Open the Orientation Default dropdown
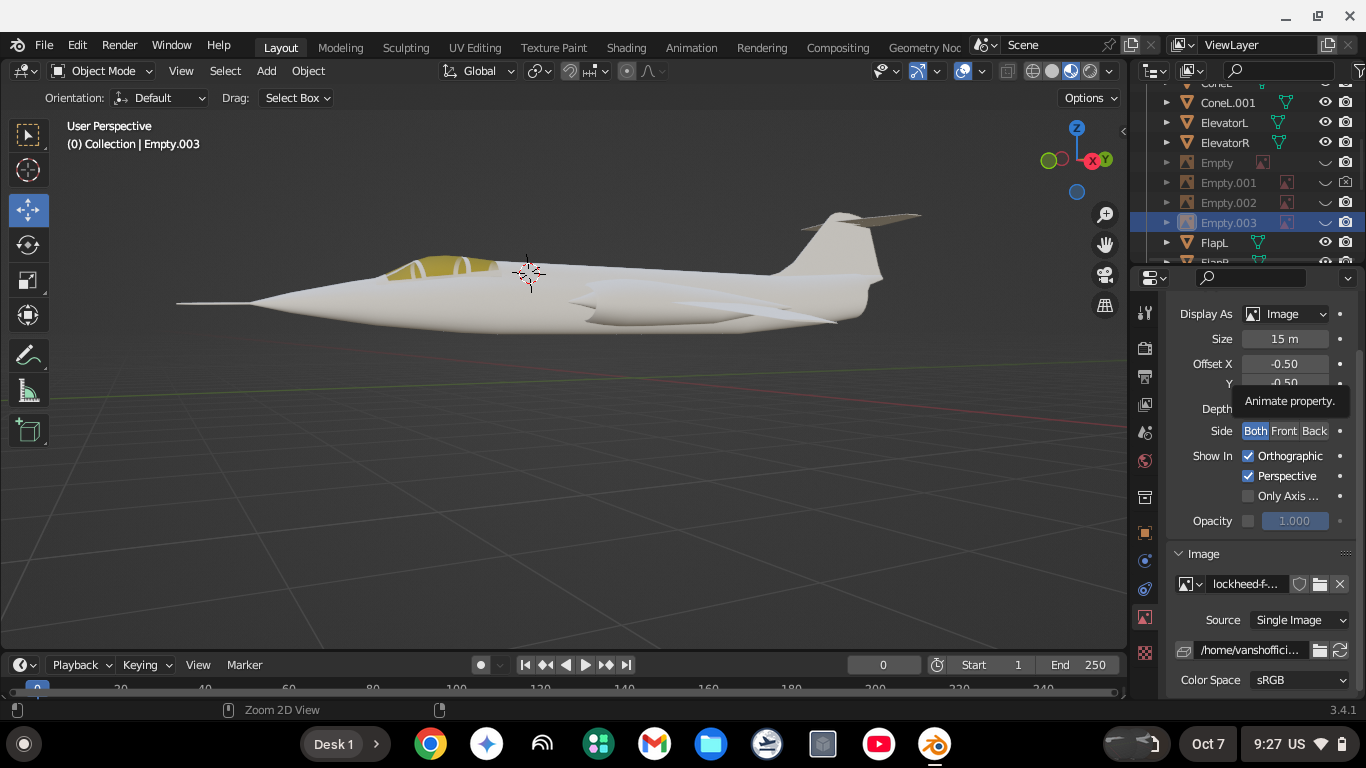Viewport: 1366px width, 768px height. click(x=160, y=98)
